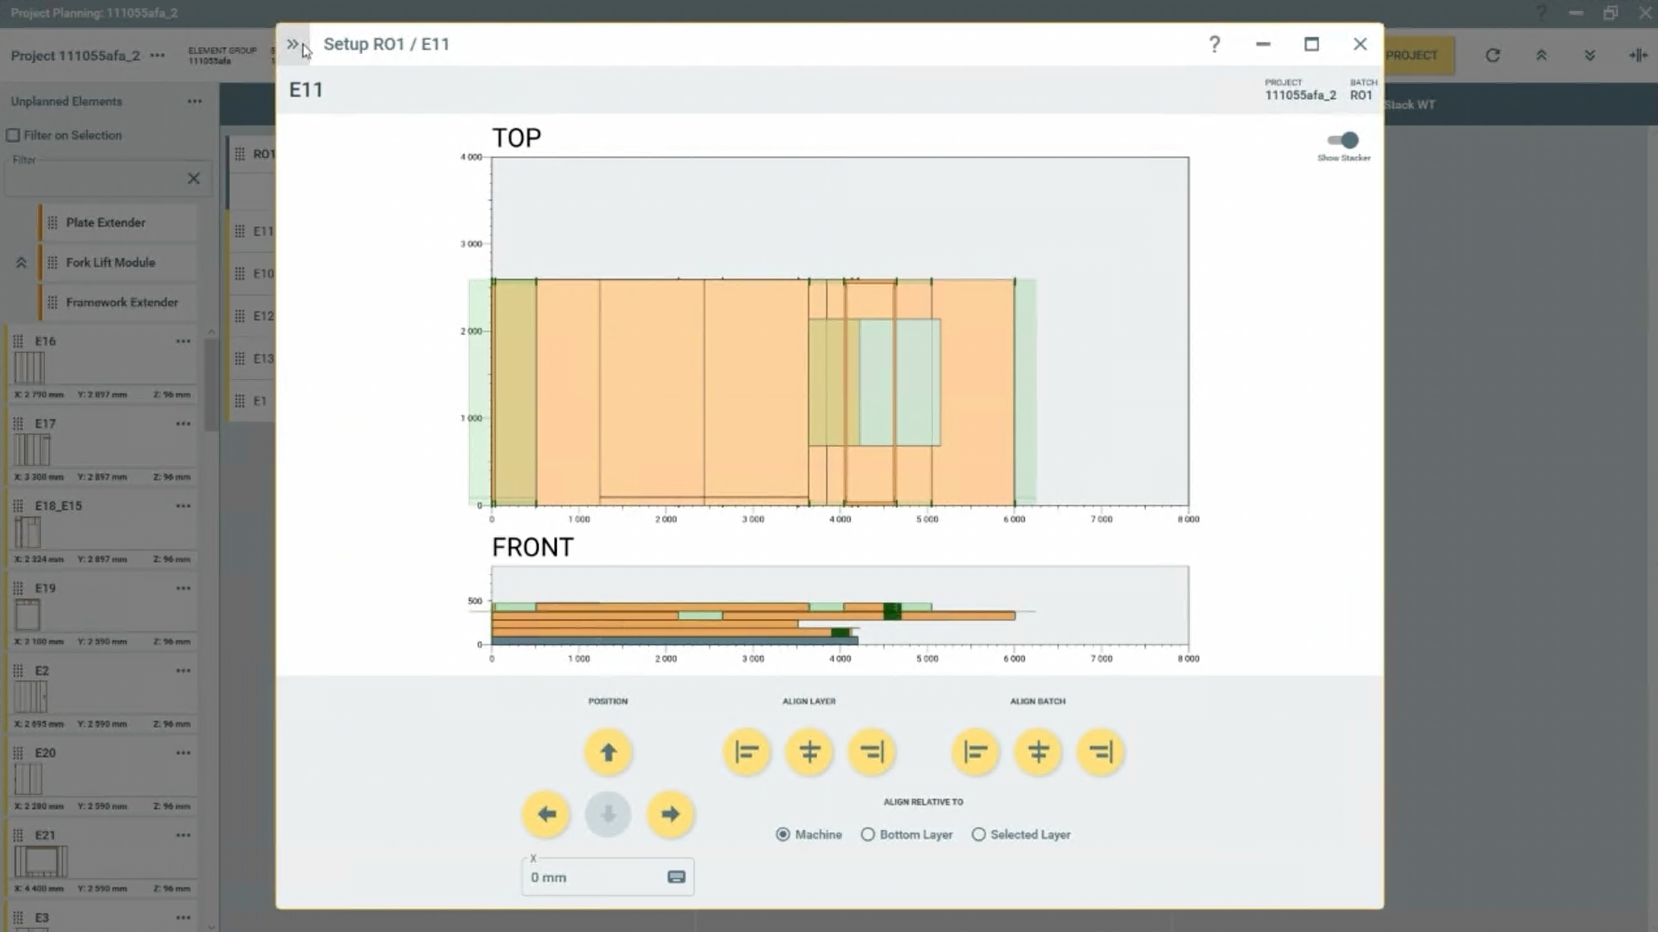Viewport: 1658px width, 932px height.
Task: Align batch to the right
Action: pyautogui.click(x=1101, y=752)
